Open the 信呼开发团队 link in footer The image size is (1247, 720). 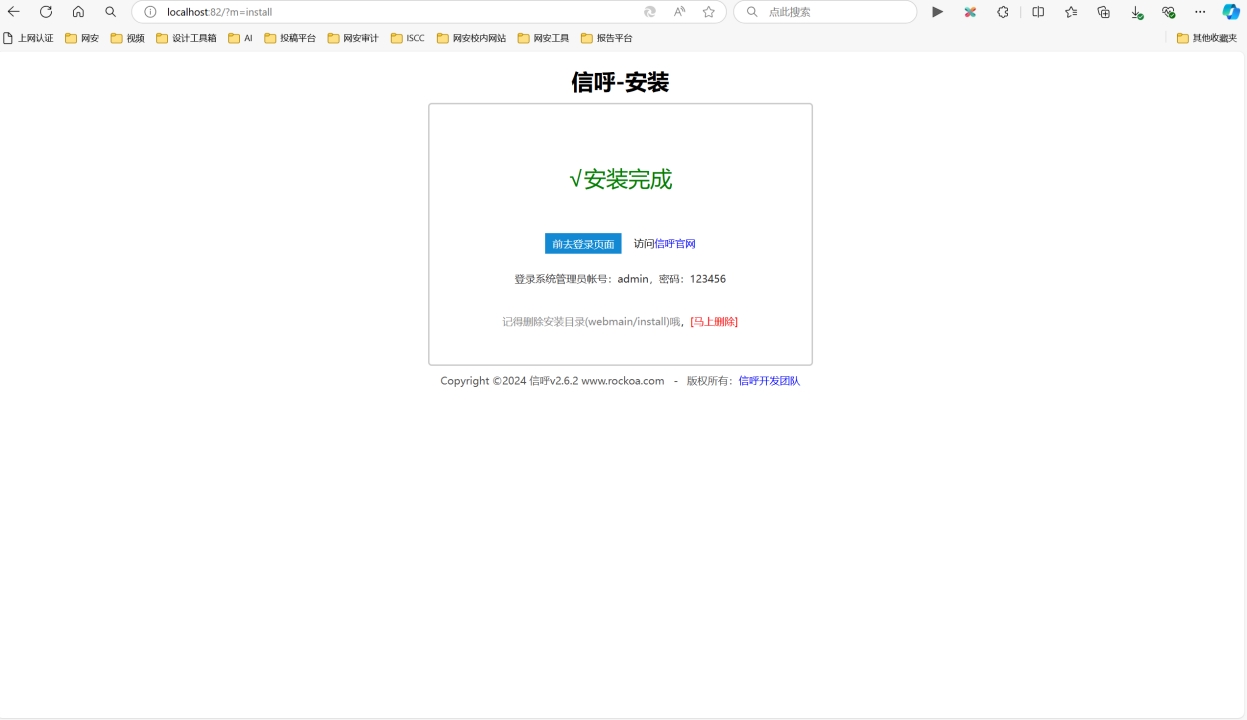769,381
